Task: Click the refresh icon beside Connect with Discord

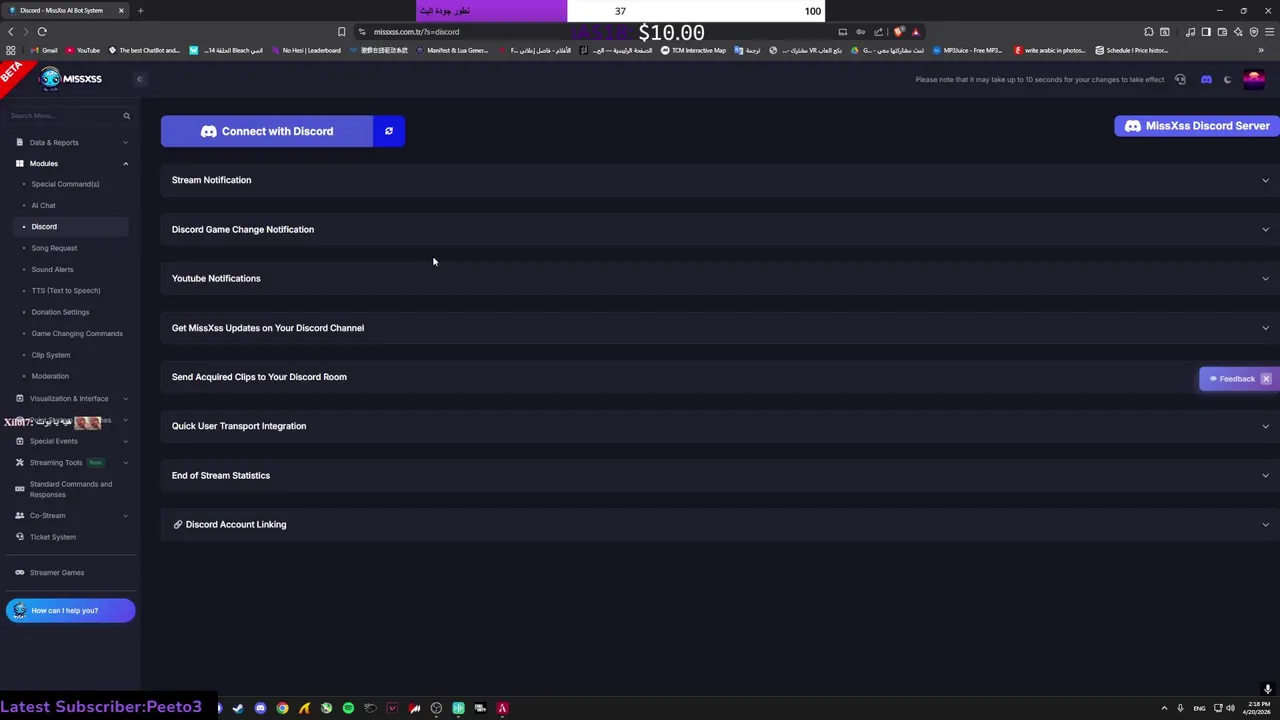Action: tap(389, 131)
